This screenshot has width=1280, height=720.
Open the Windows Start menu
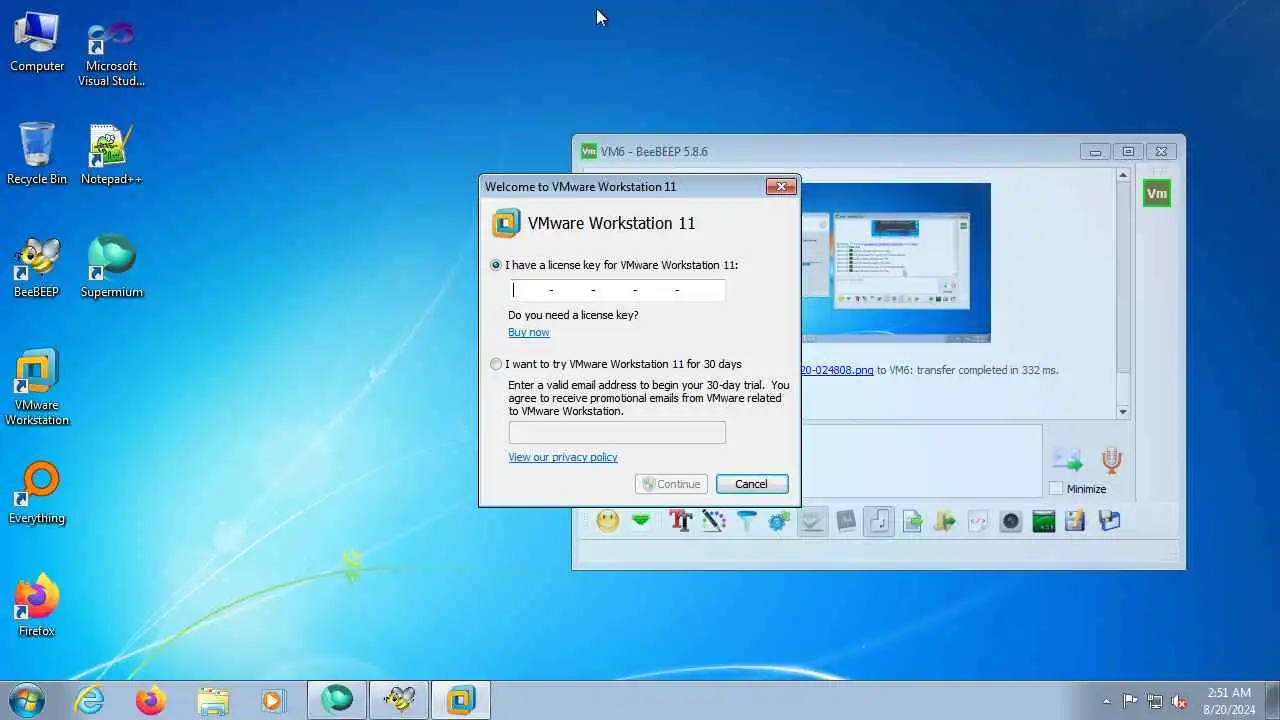[x=26, y=700]
